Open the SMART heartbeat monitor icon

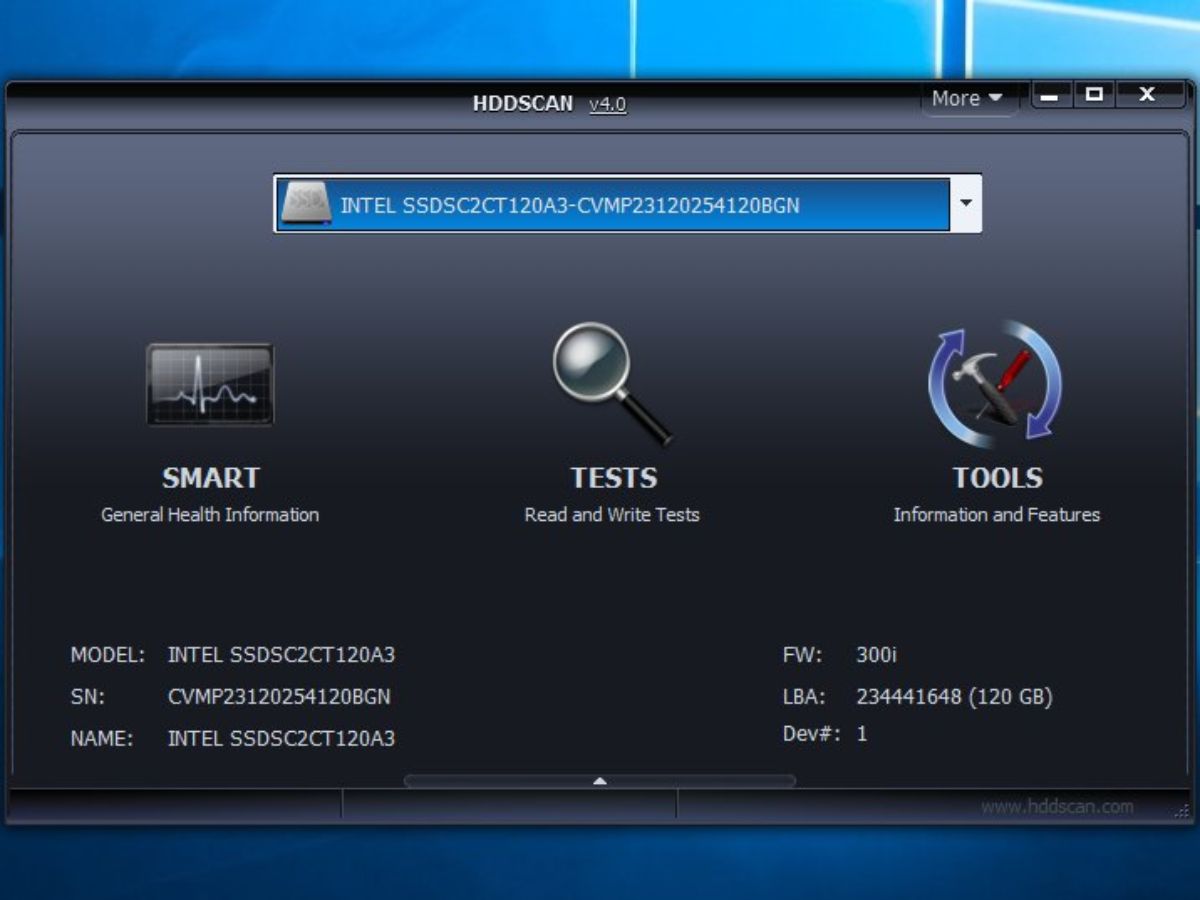point(210,385)
